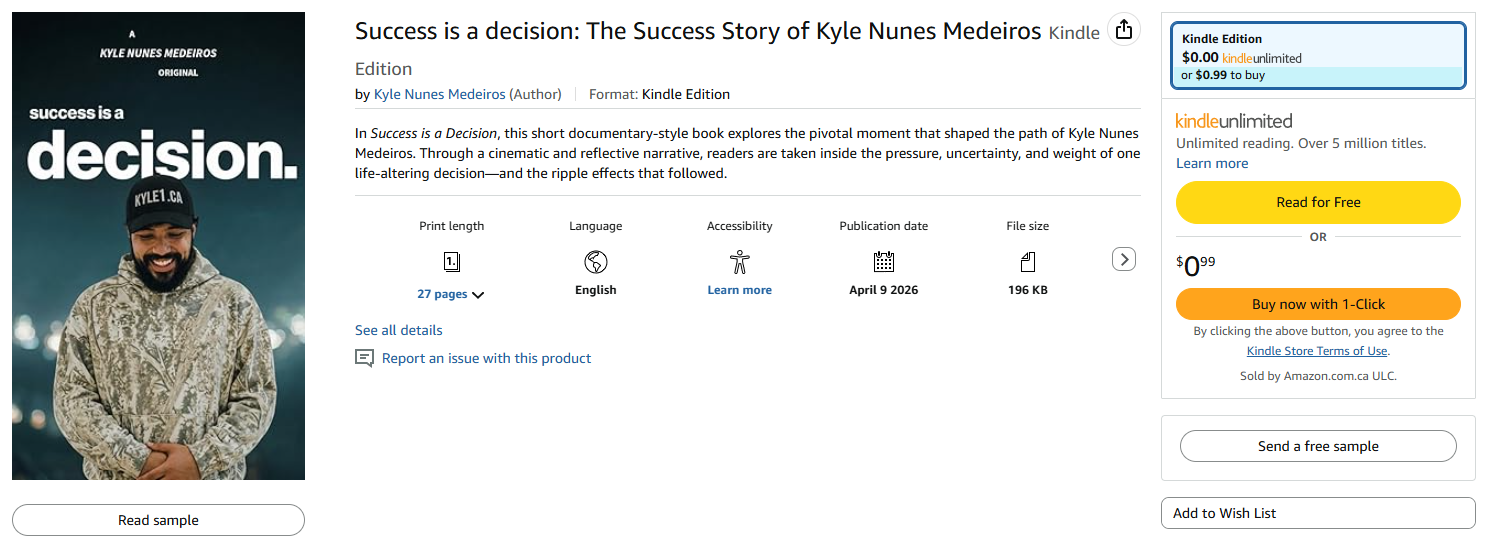Viewport: 1498px width, 551px height.
Task: Click Learn more under Accessibility
Action: [x=739, y=290]
